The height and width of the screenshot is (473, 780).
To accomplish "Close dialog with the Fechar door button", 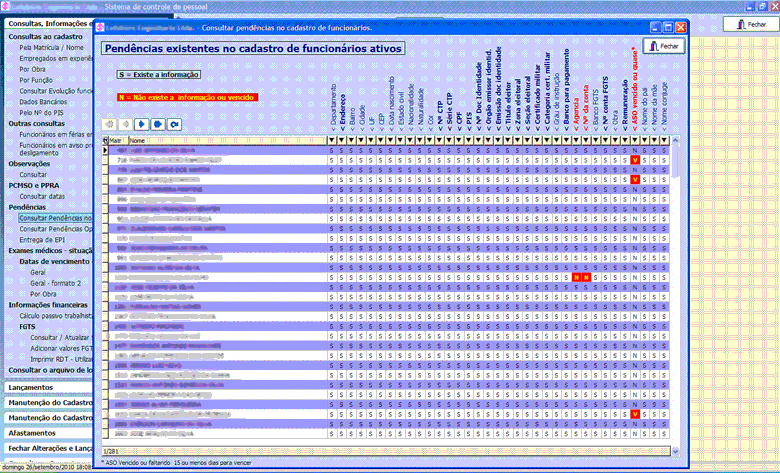I will (x=664, y=46).
